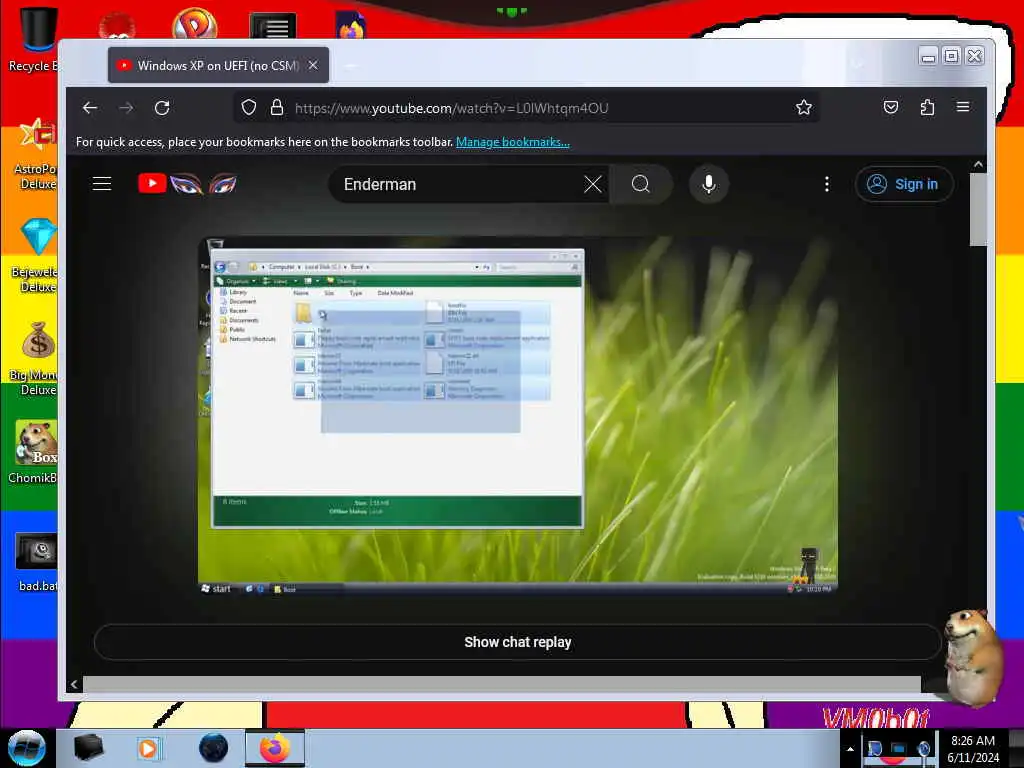Search with your voice microphone button
Screen dimensions: 1024x768
click(709, 184)
